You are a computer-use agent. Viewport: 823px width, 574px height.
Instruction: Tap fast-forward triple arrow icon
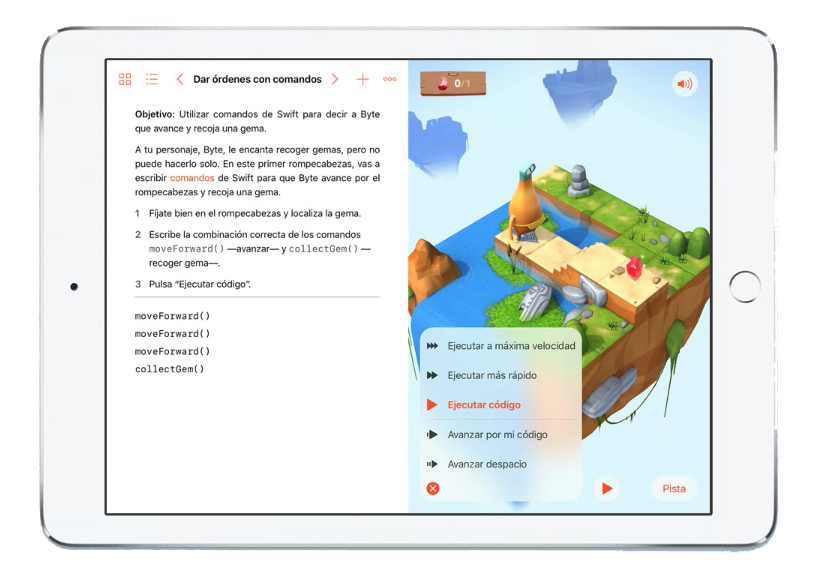(x=432, y=346)
